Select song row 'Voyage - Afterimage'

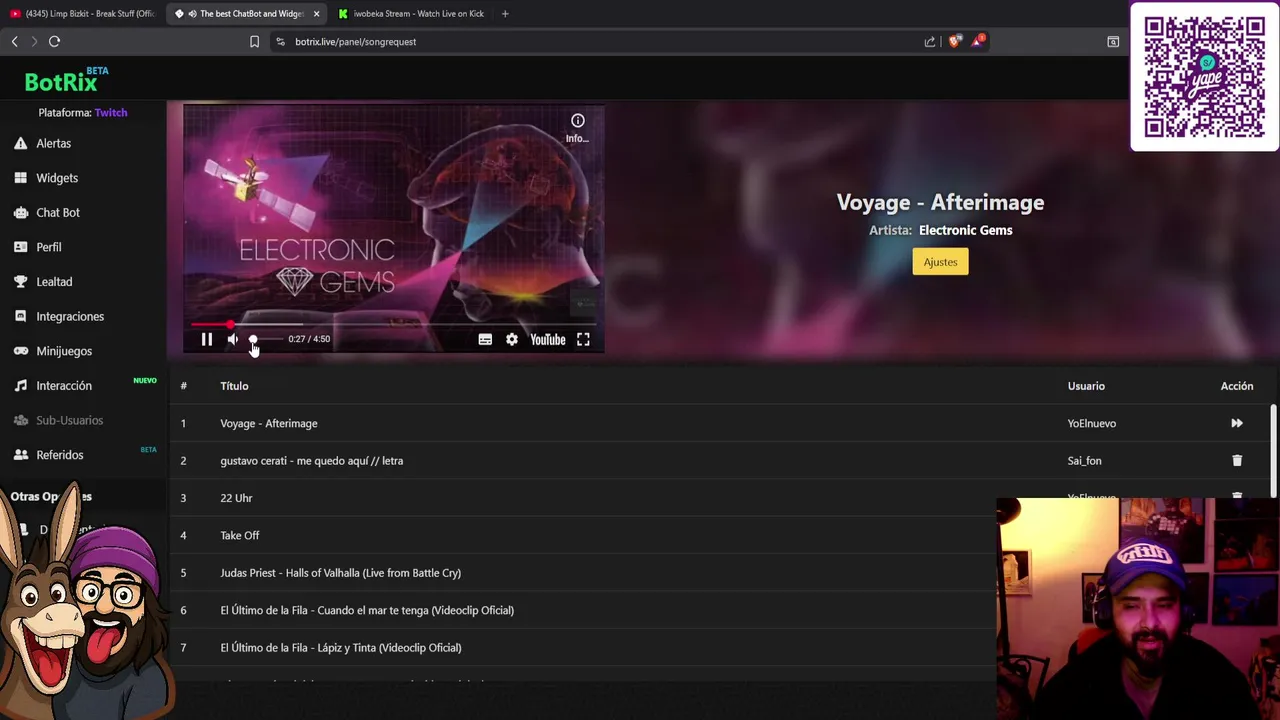pos(720,424)
